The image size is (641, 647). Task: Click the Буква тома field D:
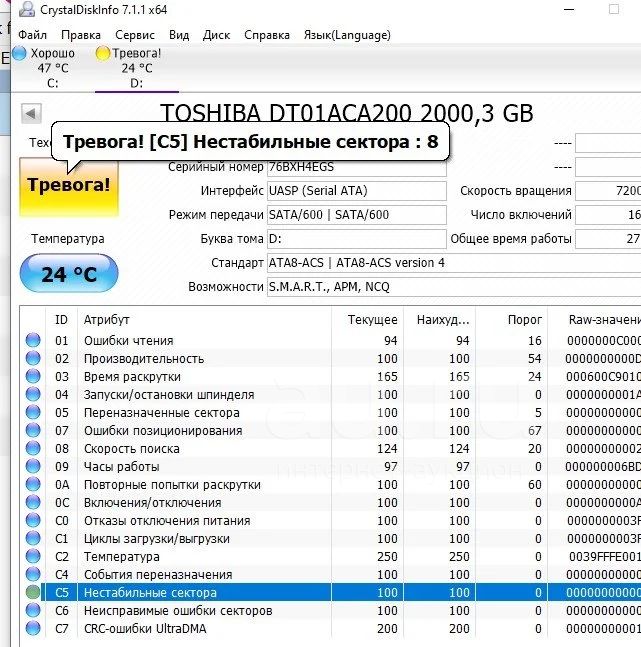tap(357, 239)
